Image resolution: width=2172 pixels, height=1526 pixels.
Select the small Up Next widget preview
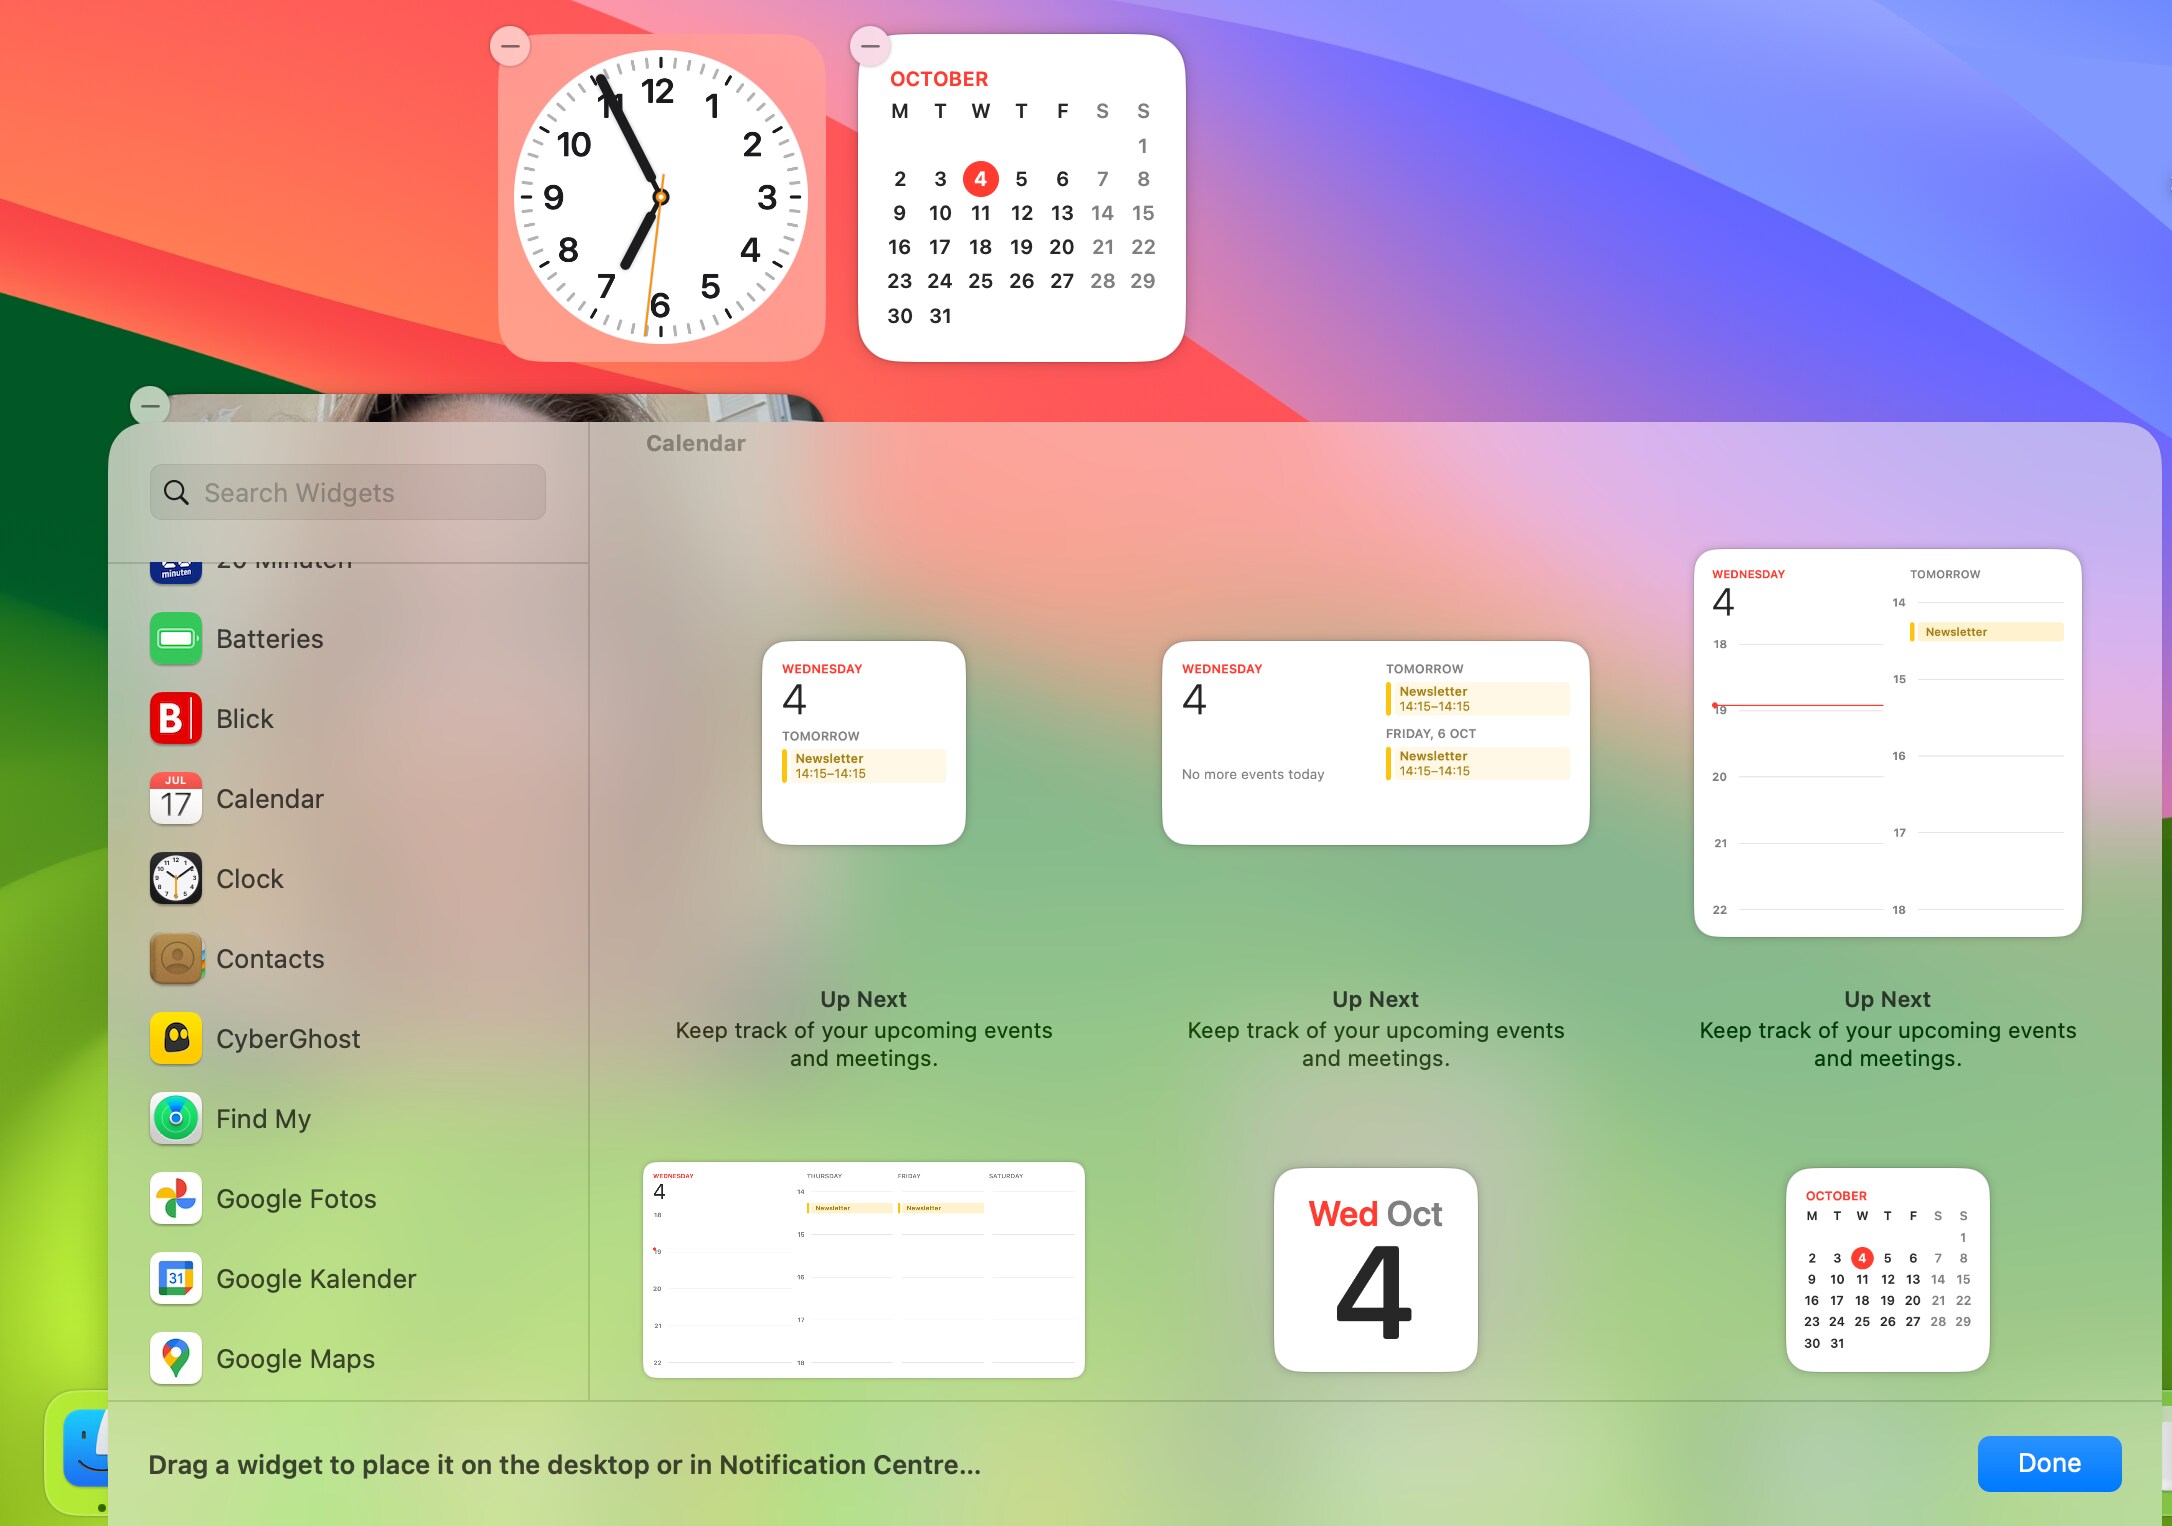[863, 742]
